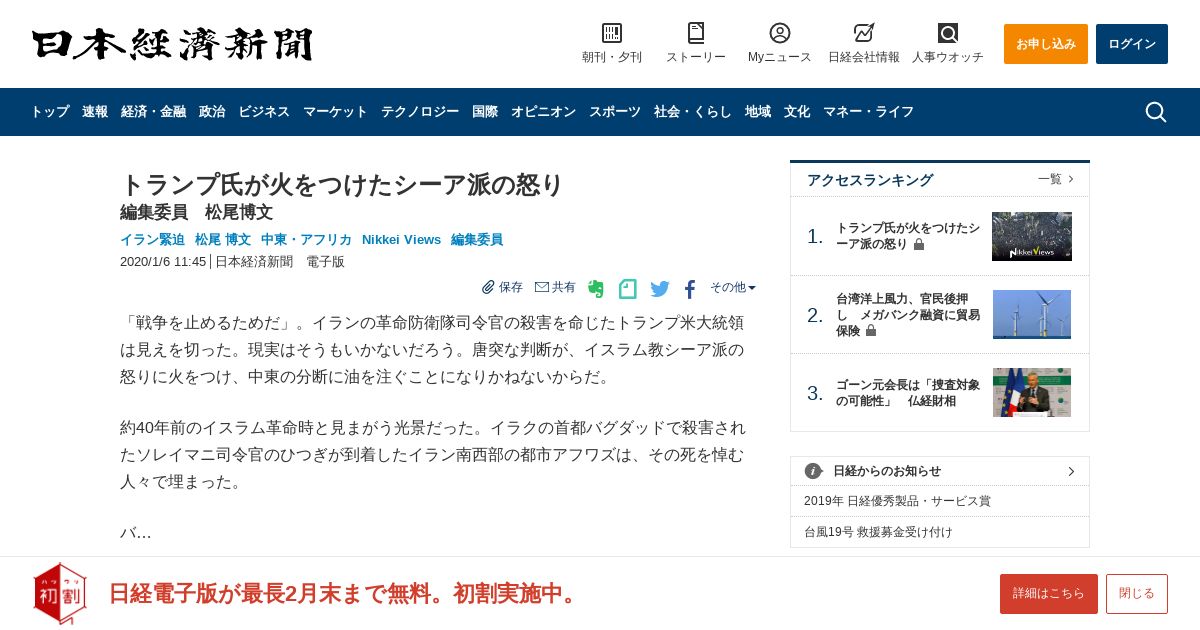Click the Nikkei Views crowd thumbnail
Screen dimensions: 1200x630
pyautogui.click(x=1032, y=236)
